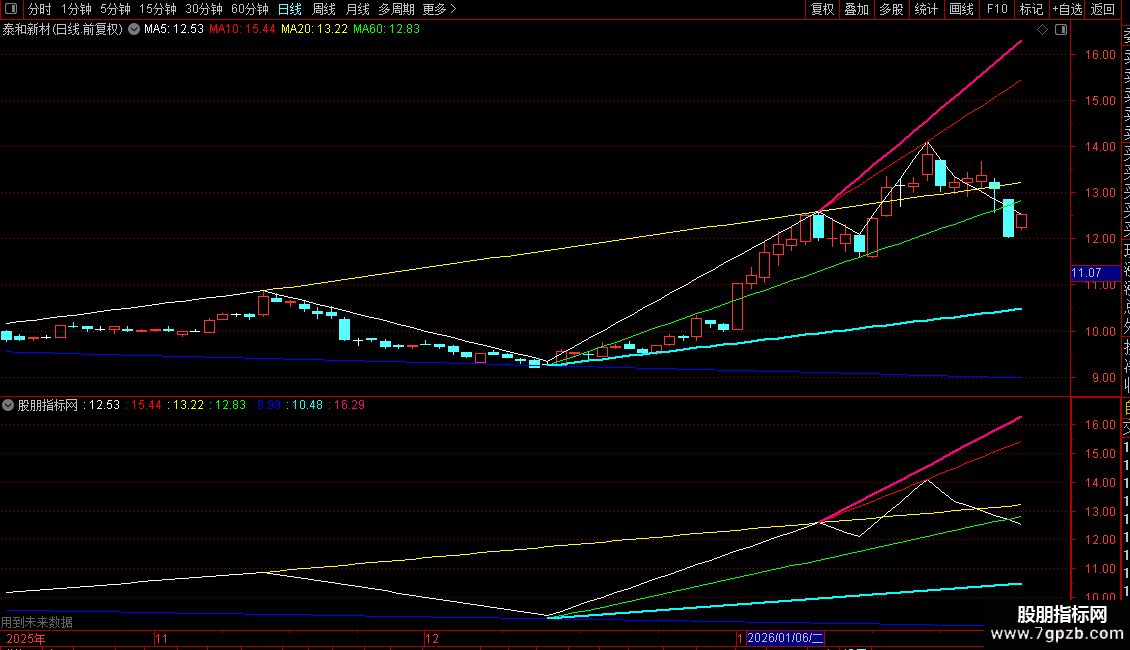
Task: Open the 多股 multi-stock button
Action: click(891, 9)
